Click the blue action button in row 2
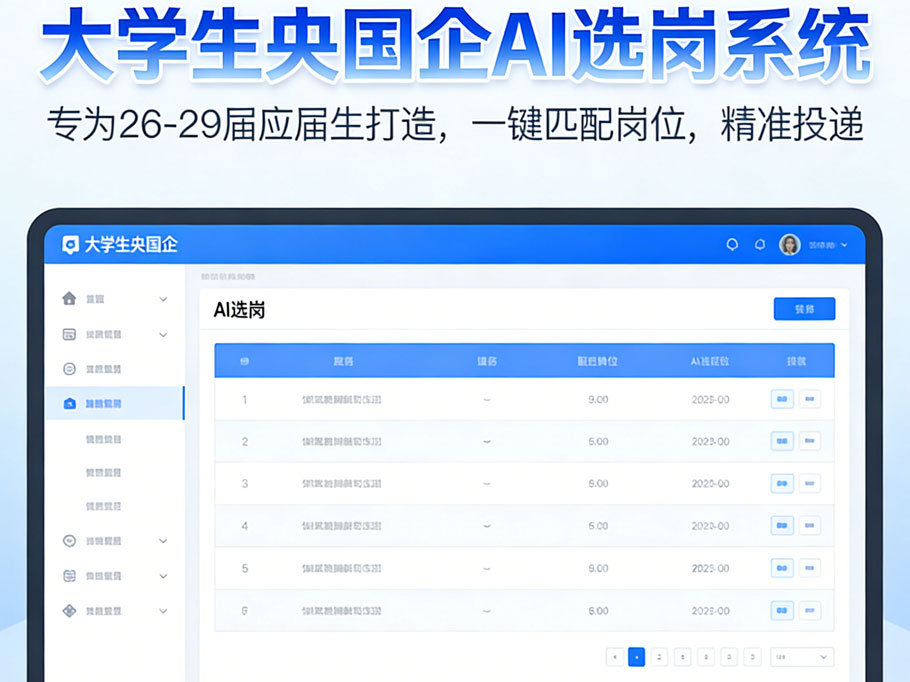The height and width of the screenshot is (682, 910). pos(782,441)
